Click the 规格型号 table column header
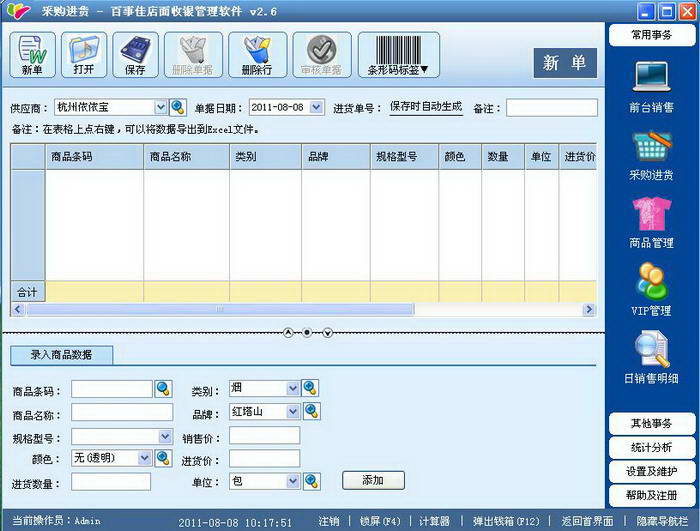The width and height of the screenshot is (700, 531). (x=404, y=157)
